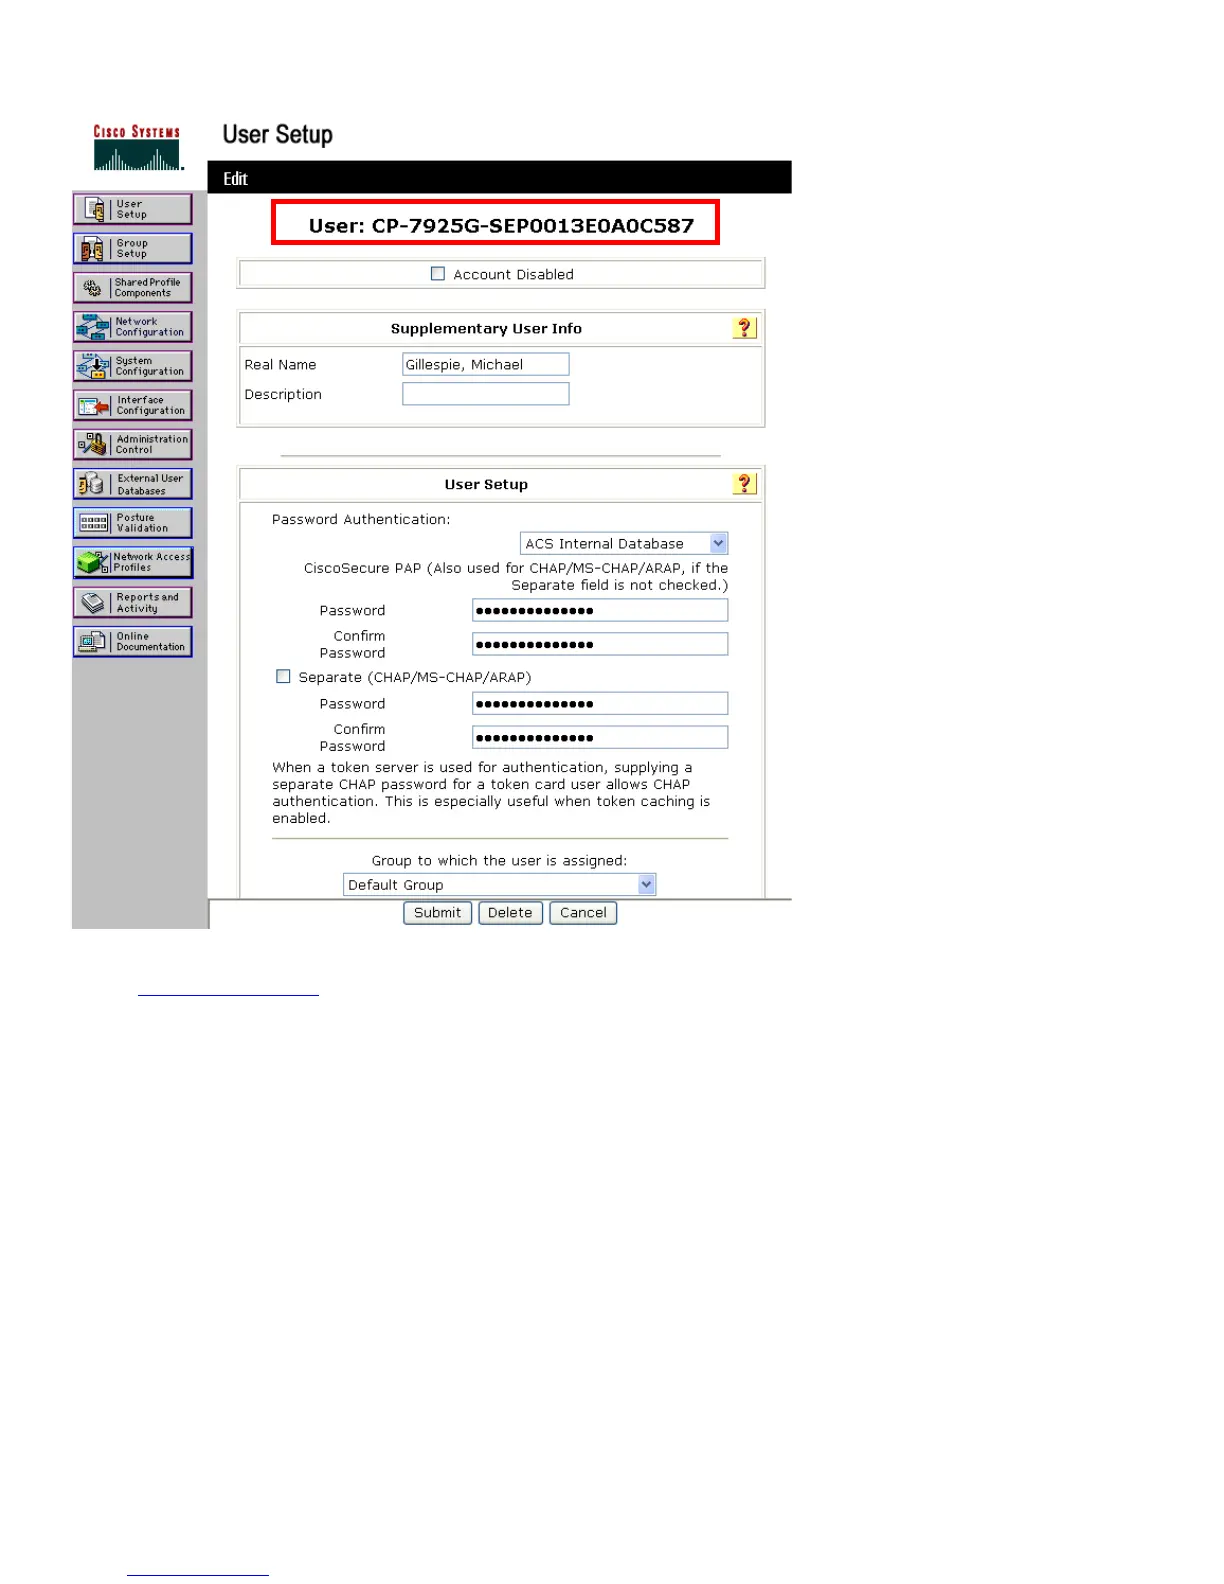
Task: Click the Supplementary User Info heading
Action: (x=486, y=328)
